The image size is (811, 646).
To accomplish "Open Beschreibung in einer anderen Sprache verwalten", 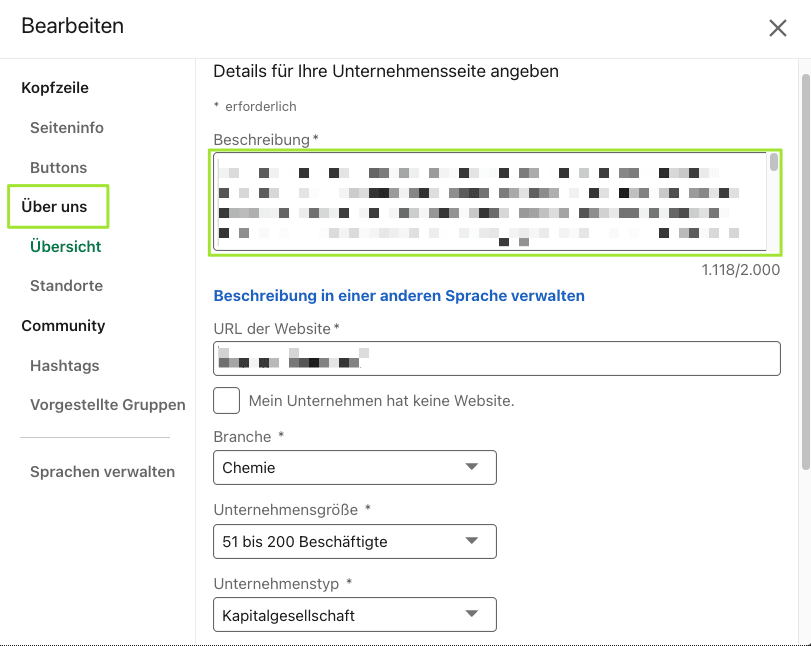I will (x=399, y=296).
